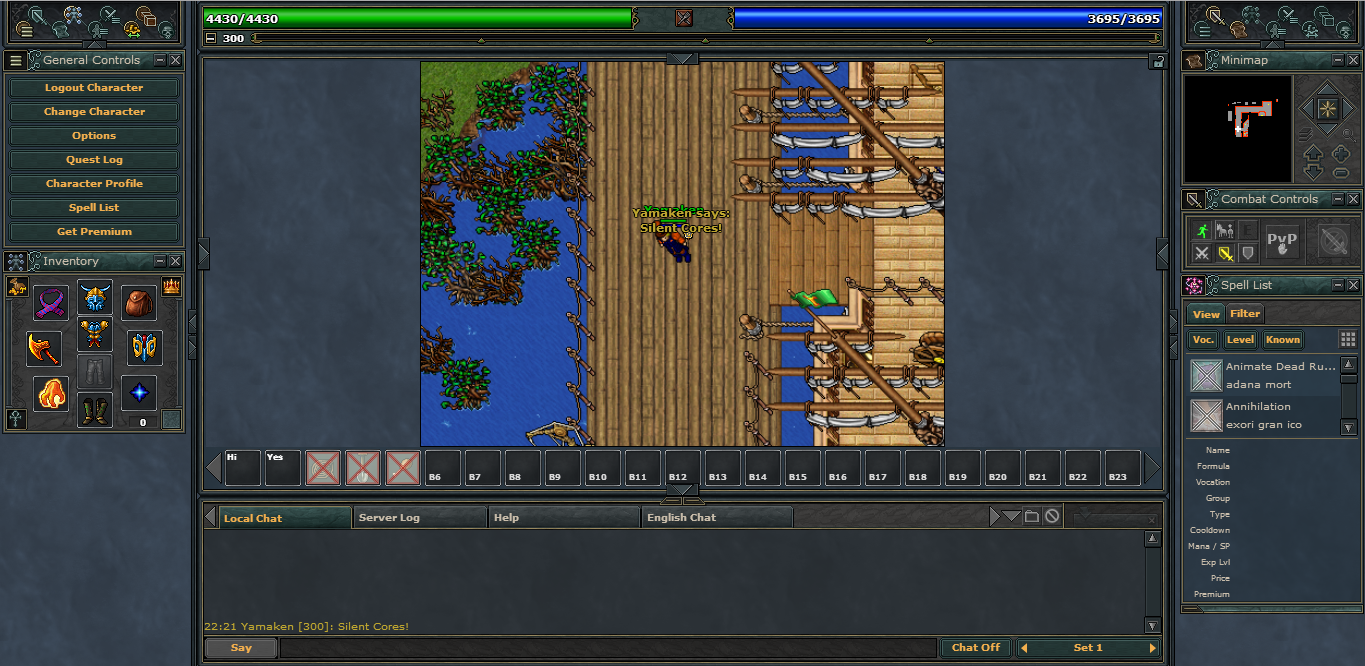
Task: Open the View tab in Spell List
Action: tap(1206, 314)
